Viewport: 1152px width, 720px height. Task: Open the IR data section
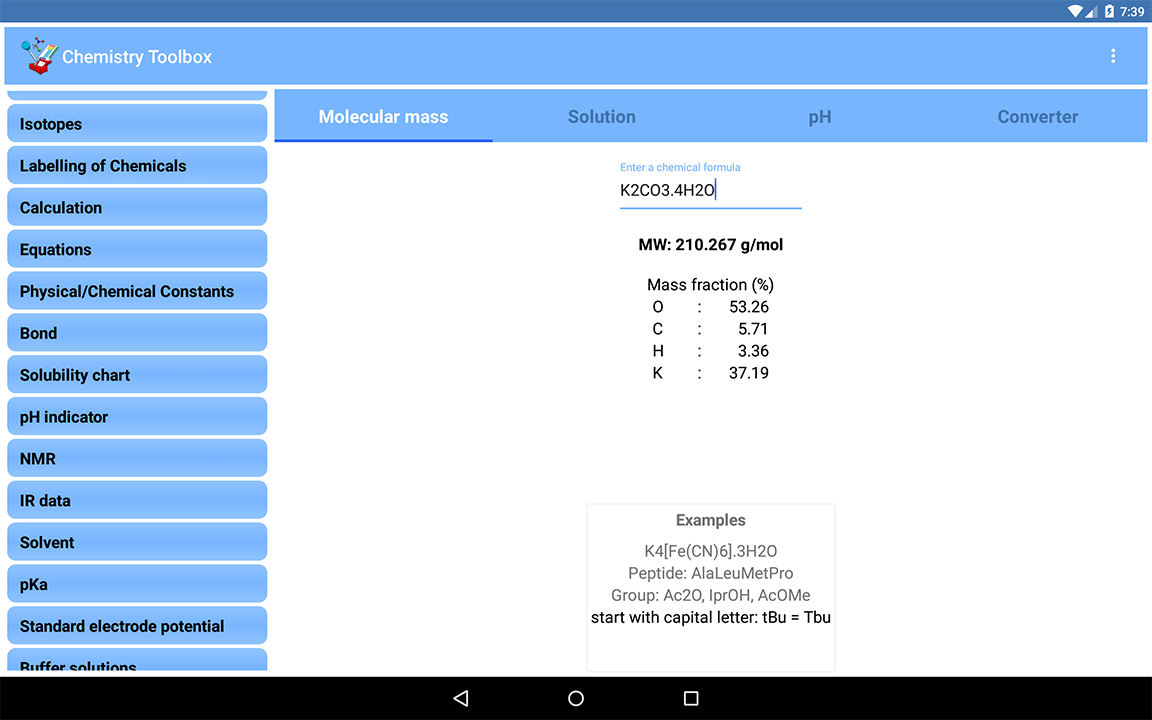137,500
